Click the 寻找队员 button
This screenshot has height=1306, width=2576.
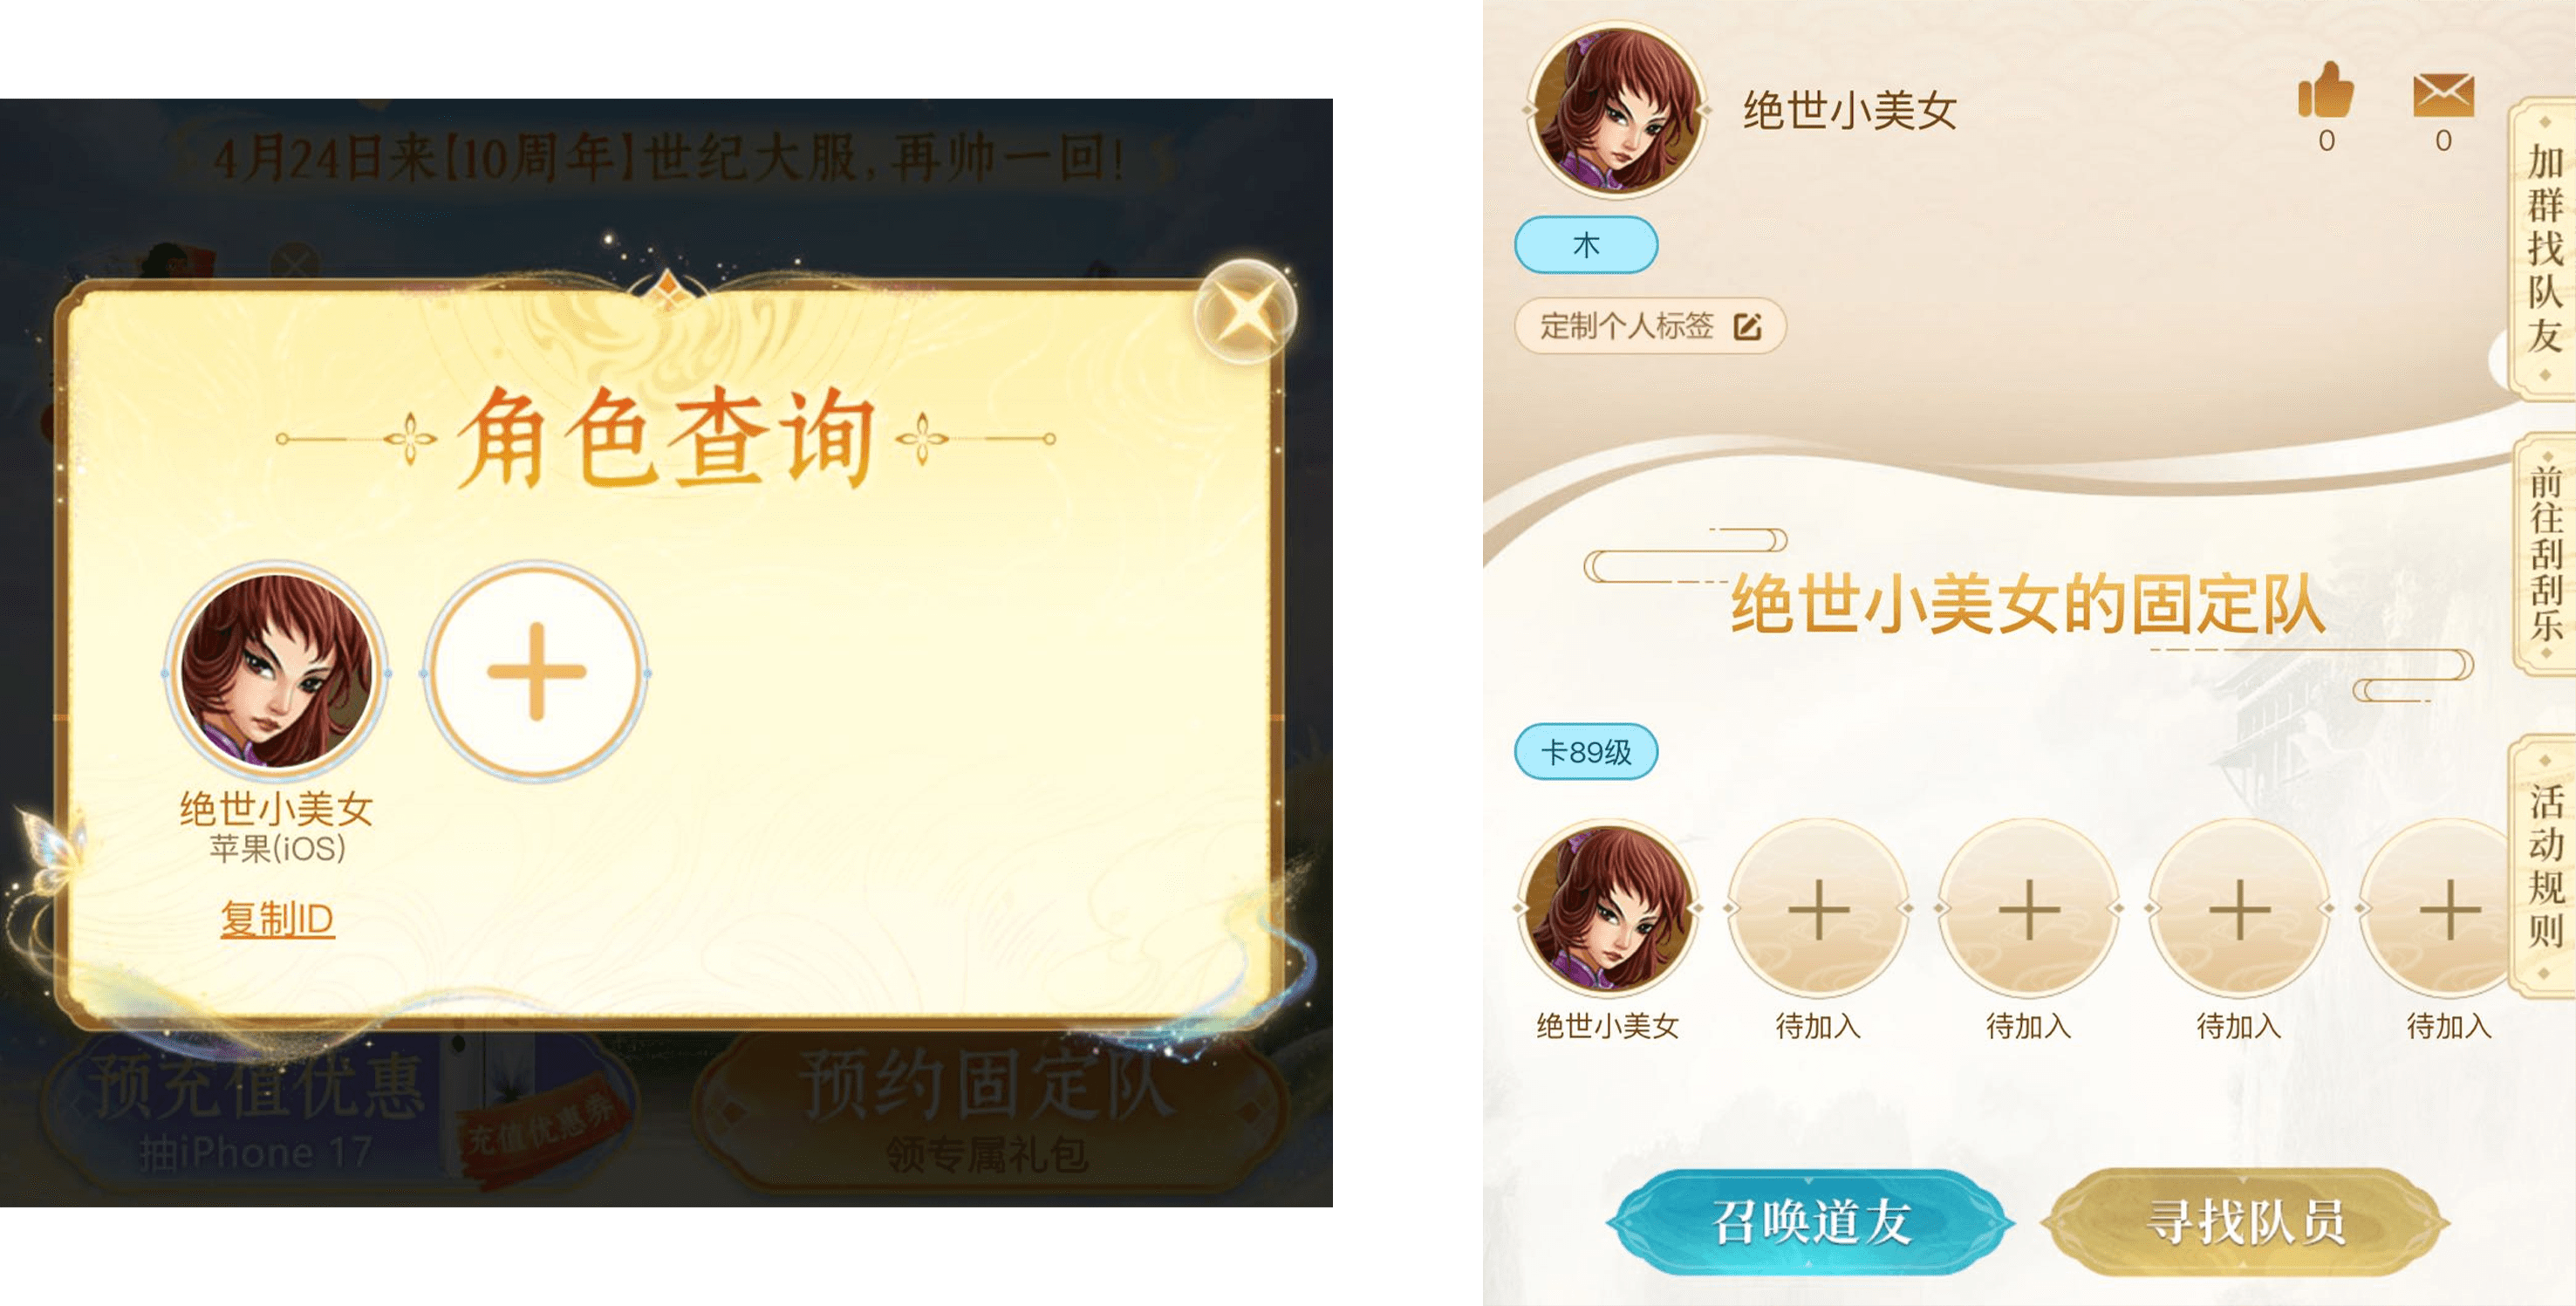[2245, 1221]
